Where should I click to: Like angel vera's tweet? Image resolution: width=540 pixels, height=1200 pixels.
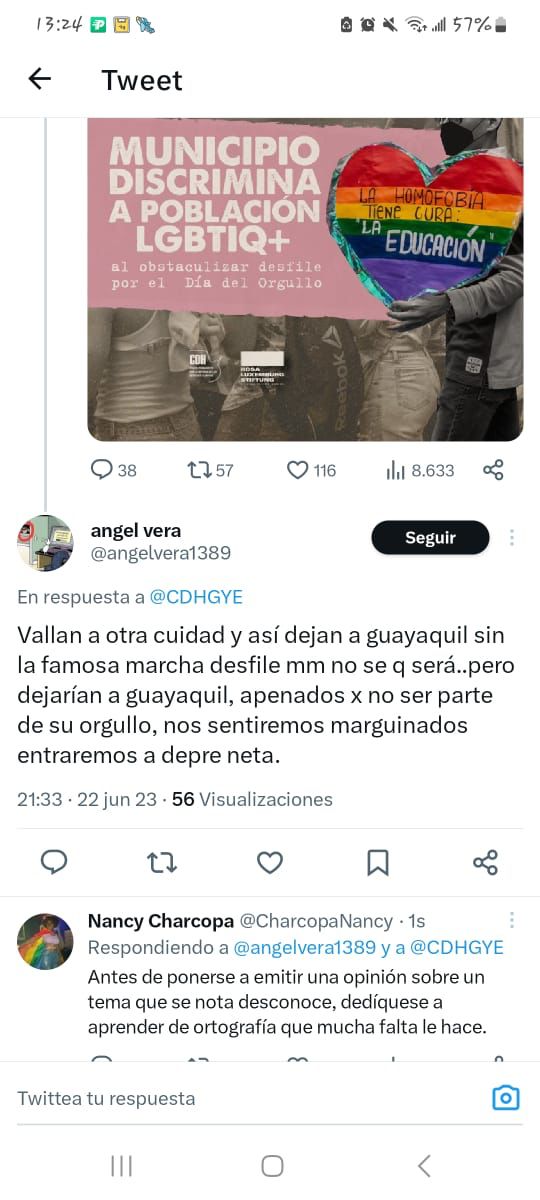[x=270, y=862]
